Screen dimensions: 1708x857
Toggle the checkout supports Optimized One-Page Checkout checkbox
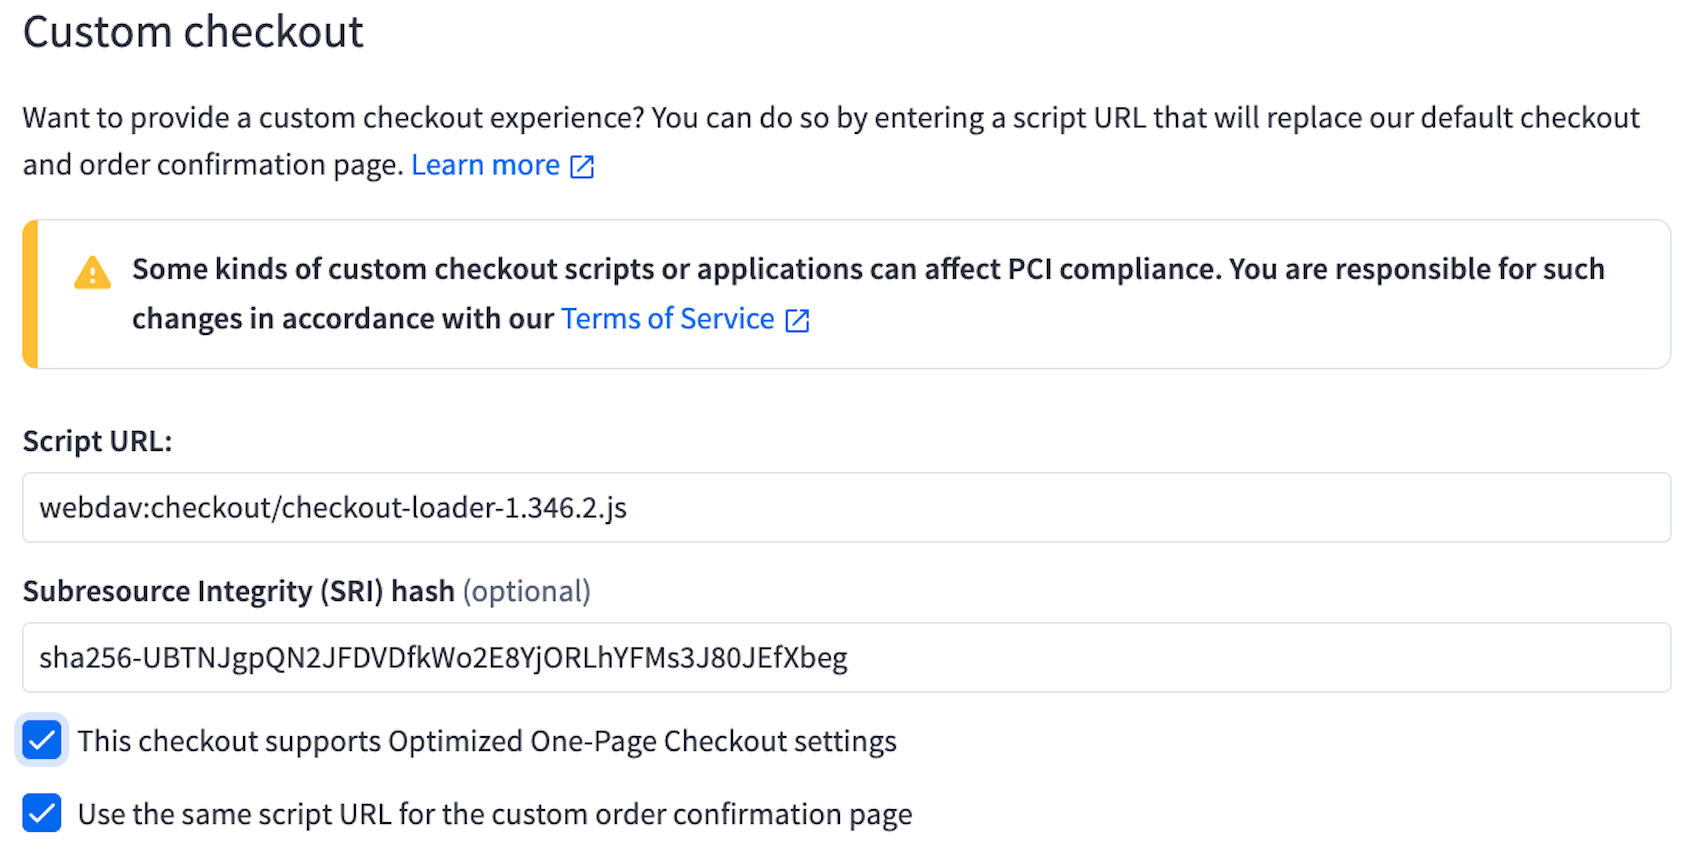pos(41,741)
